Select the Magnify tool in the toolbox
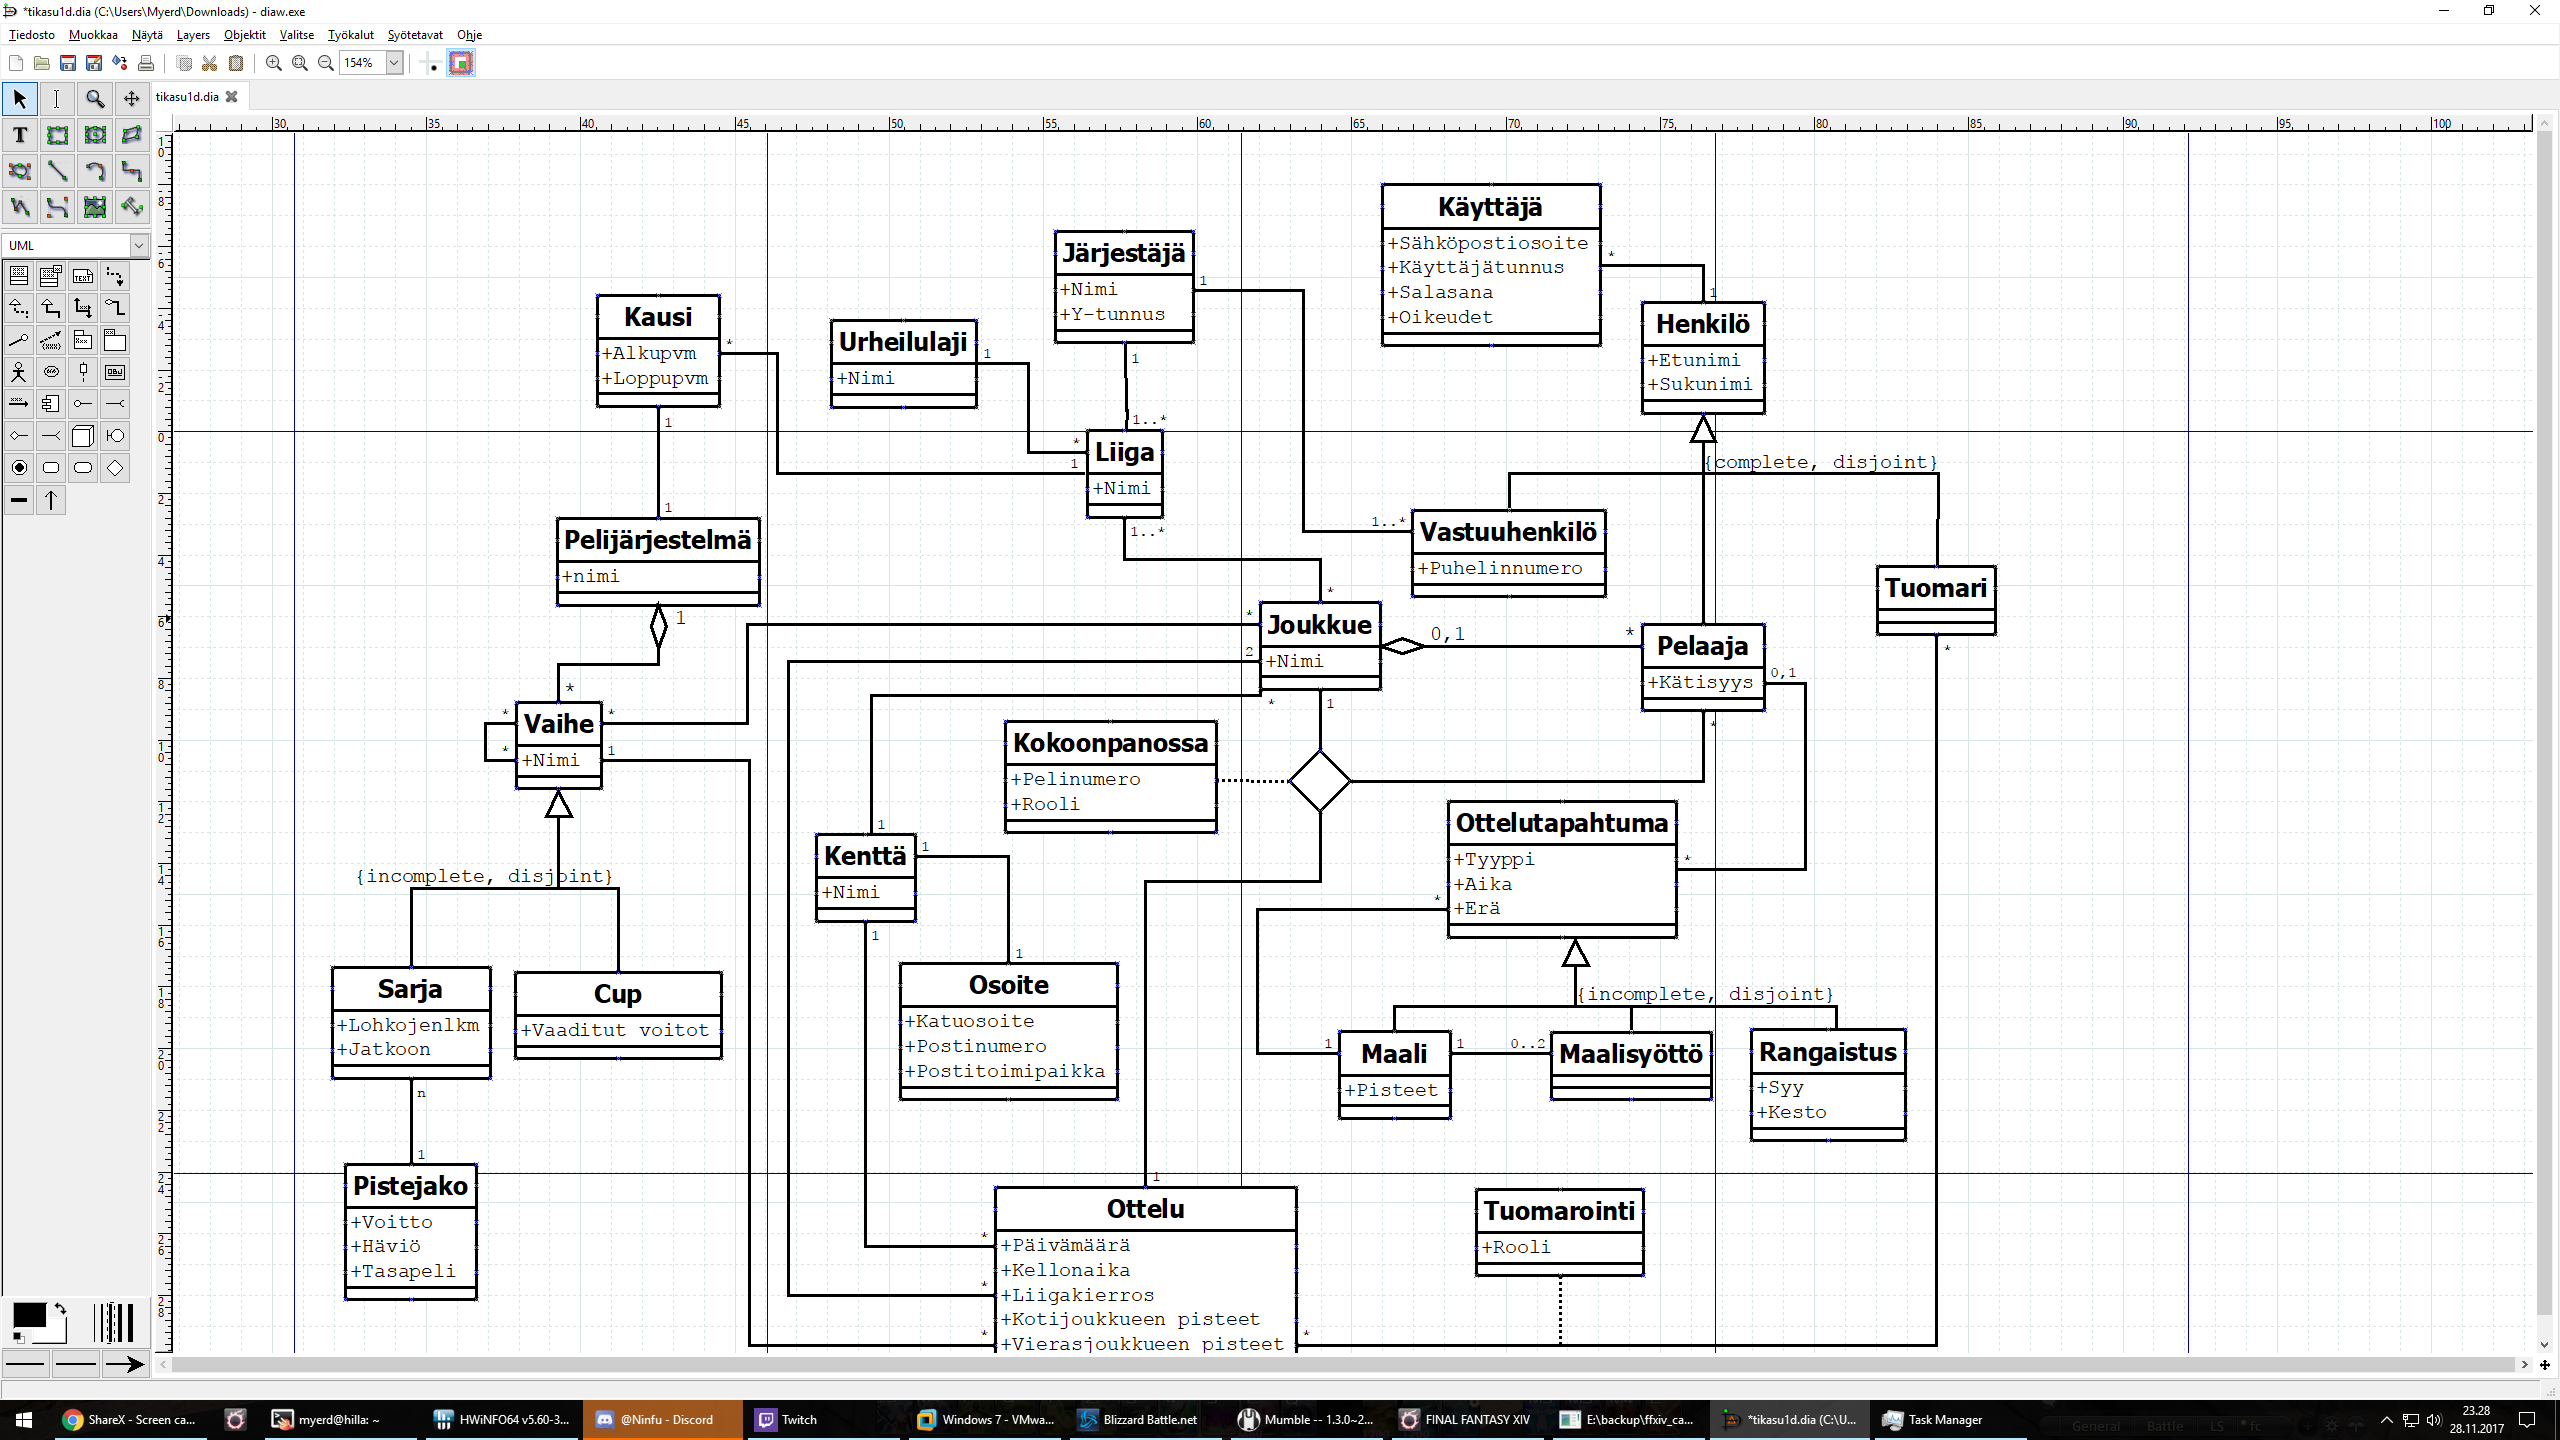This screenshot has width=2560, height=1440. pyautogui.click(x=95, y=99)
